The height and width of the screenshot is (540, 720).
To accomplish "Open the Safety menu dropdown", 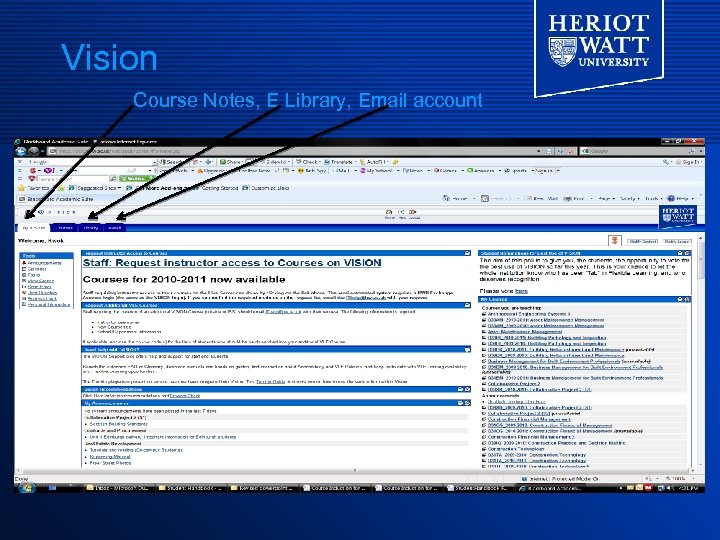I will (x=629, y=198).
